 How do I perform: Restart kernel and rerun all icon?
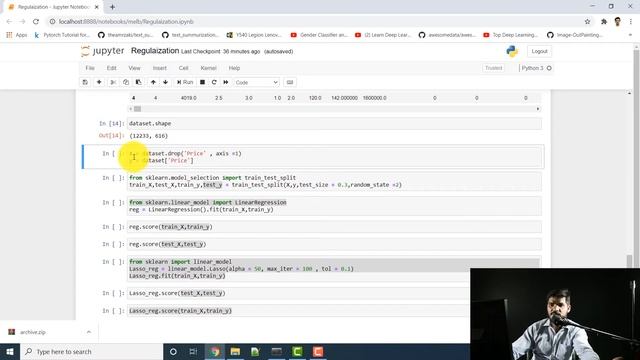[226, 82]
